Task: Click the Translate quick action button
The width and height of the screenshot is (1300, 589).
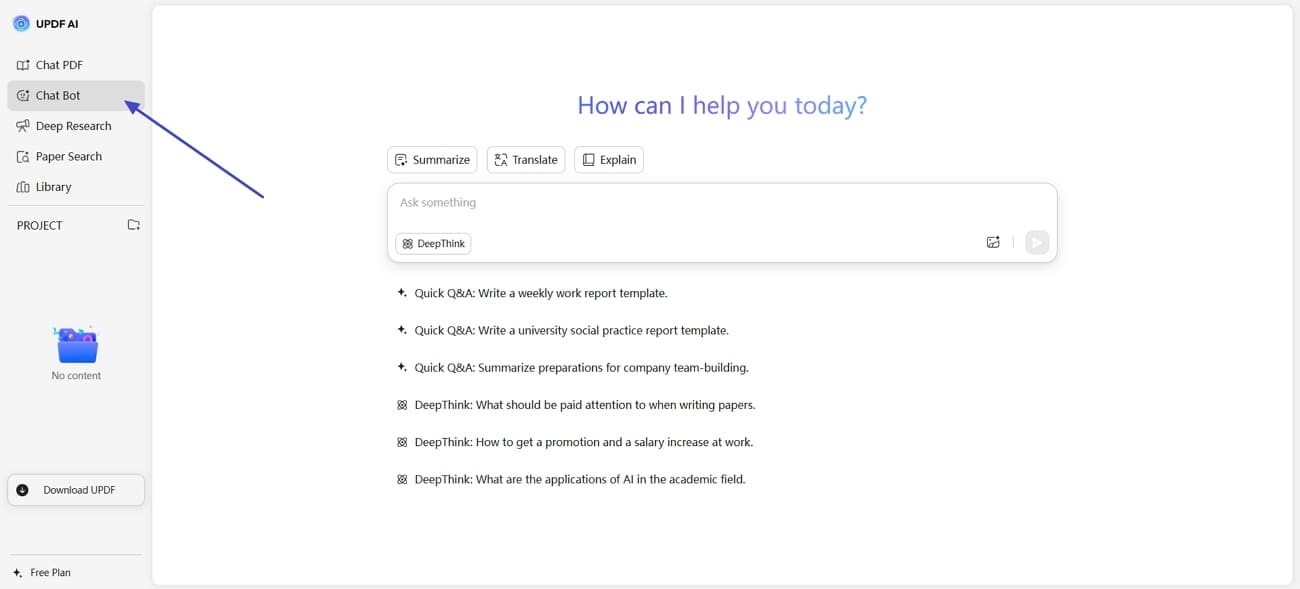Action: 526,160
